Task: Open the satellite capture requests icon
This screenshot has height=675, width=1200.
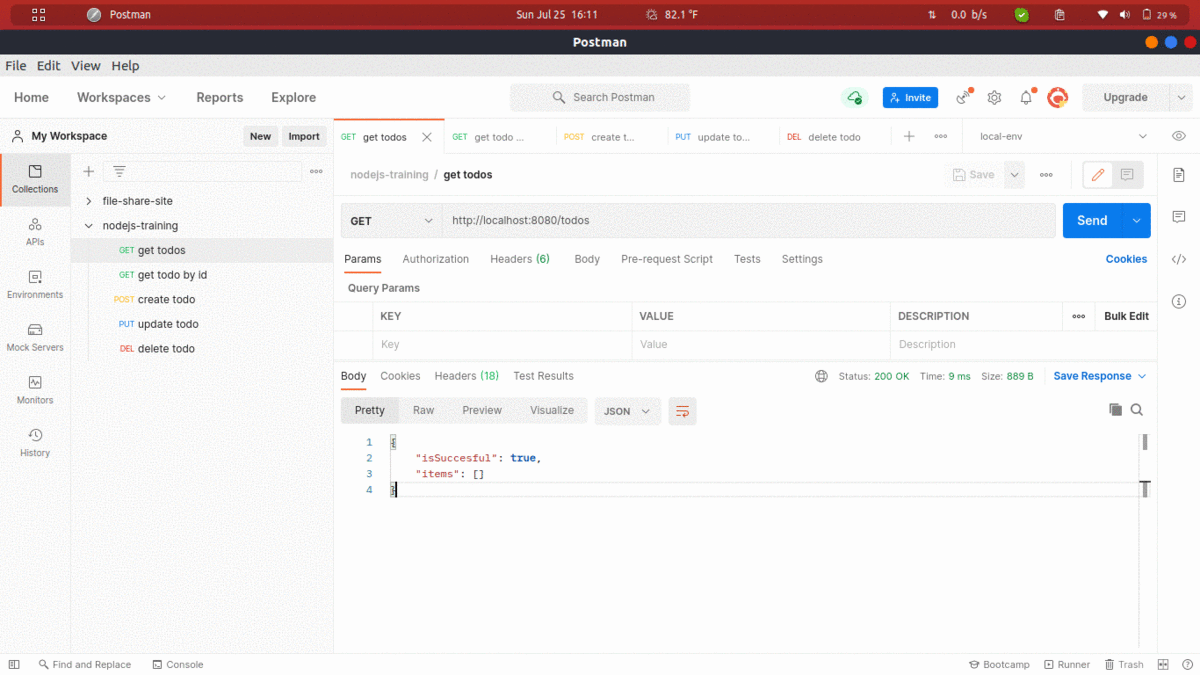Action: click(x=963, y=97)
